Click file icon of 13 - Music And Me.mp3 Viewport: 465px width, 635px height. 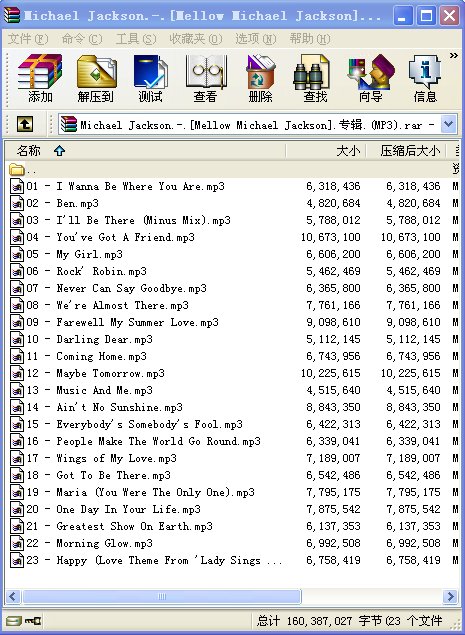click(x=17, y=390)
